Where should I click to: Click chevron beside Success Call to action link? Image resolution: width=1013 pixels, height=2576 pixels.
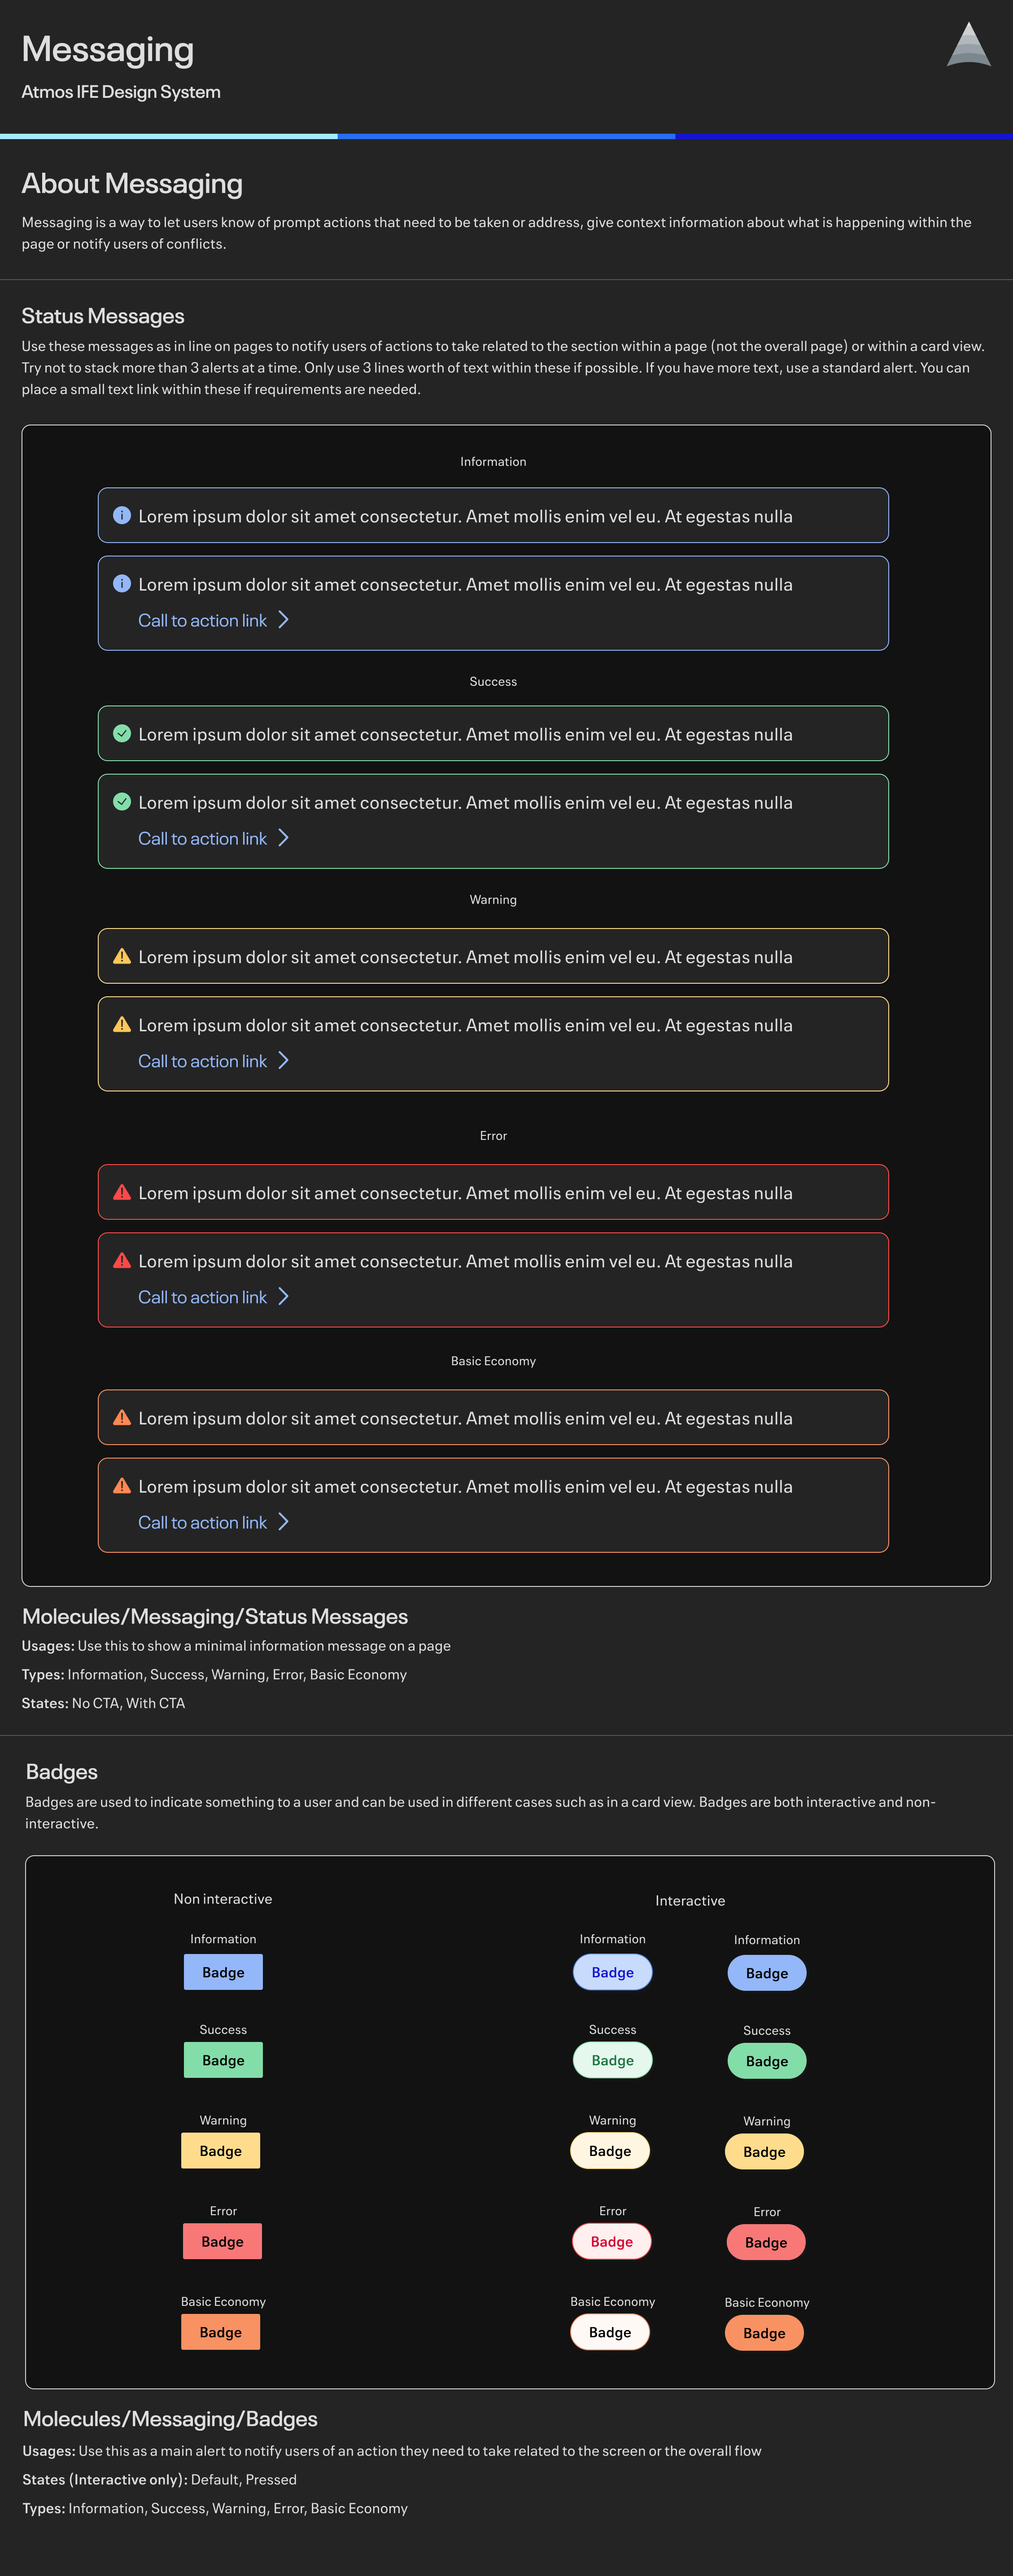click(284, 838)
